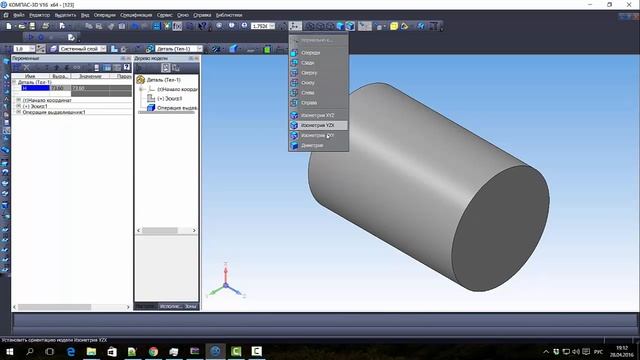
Task: Click the Save icon in the toolbar
Action: coord(32,26)
